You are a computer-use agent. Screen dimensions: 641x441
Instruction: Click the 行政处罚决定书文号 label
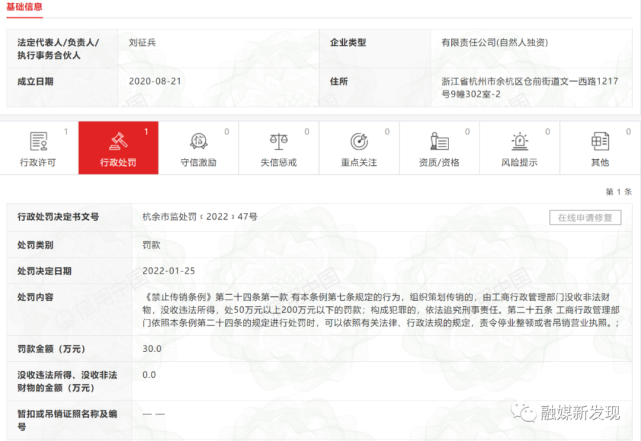[58, 217]
